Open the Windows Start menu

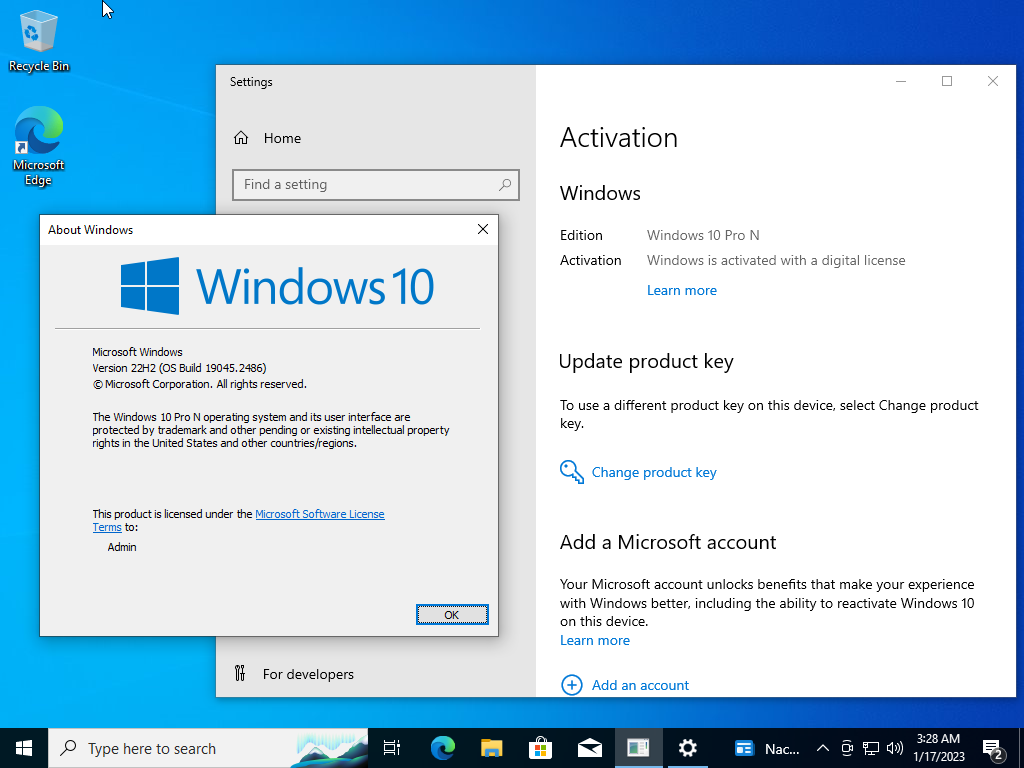click(x=24, y=748)
